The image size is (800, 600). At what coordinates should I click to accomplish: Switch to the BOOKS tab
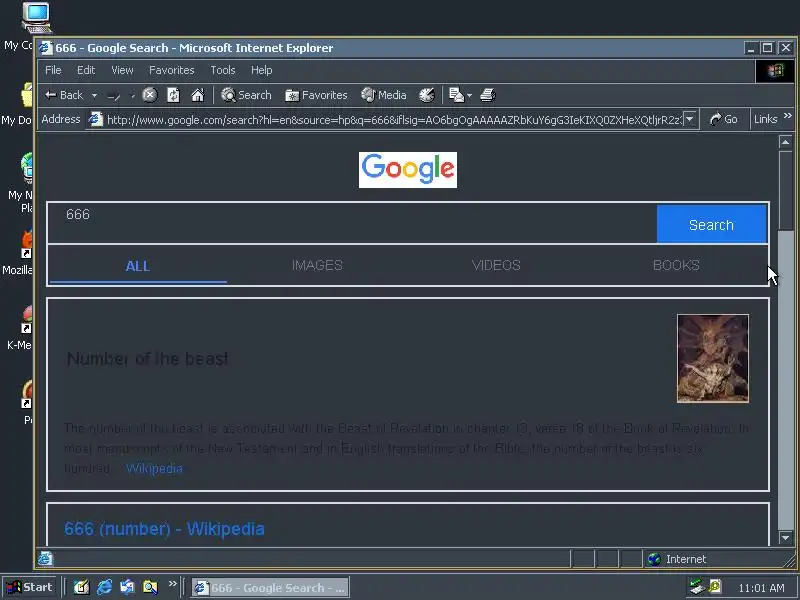click(x=676, y=265)
